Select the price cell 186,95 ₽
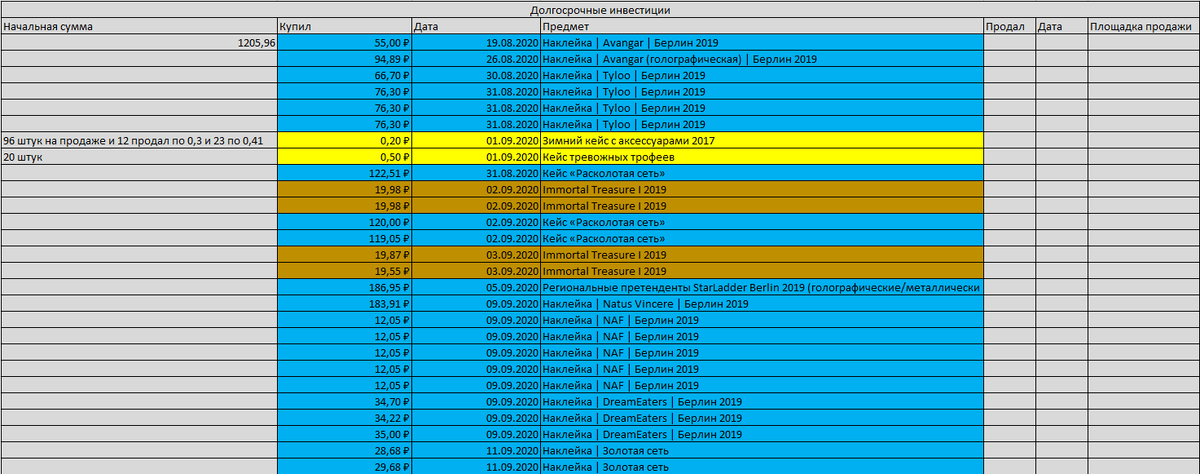Screen dimensions: 1200x474 [x=344, y=287]
